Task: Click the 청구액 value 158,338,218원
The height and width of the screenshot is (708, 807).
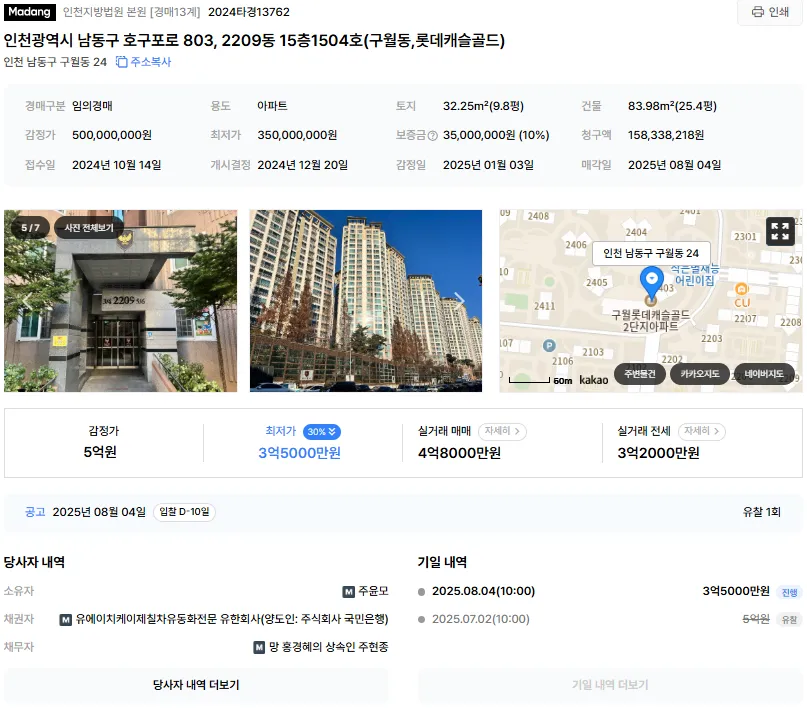Action: (x=666, y=135)
